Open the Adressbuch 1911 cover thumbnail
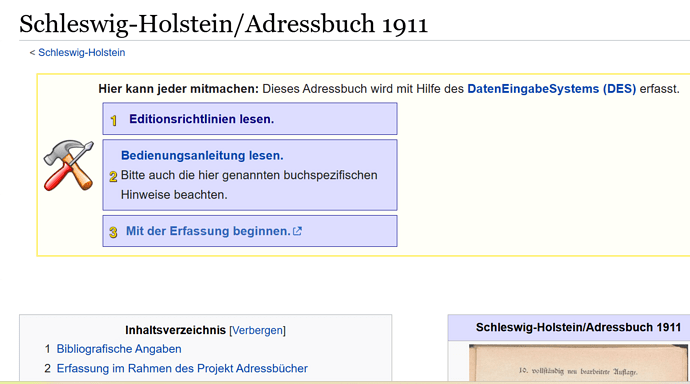 pos(578,362)
